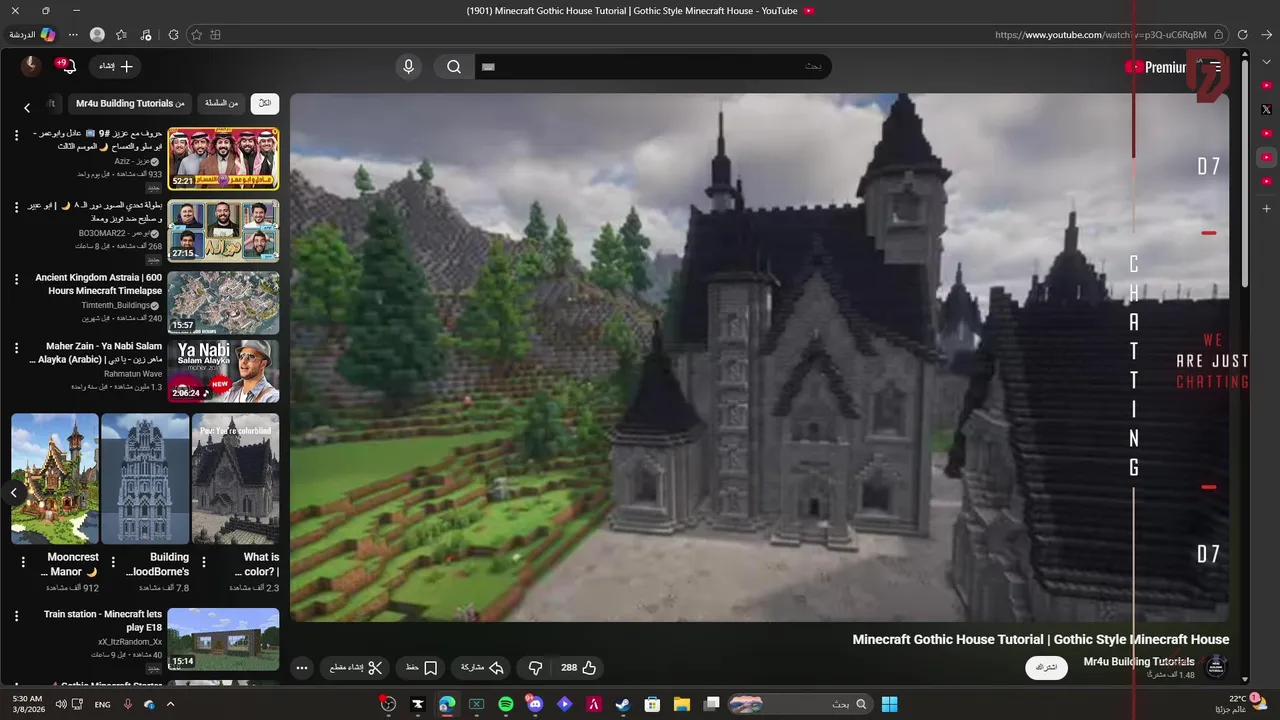This screenshot has width=1280, height=720.
Task: Open Mr4u Building Tutorials channel avatar
Action: coord(1216,666)
